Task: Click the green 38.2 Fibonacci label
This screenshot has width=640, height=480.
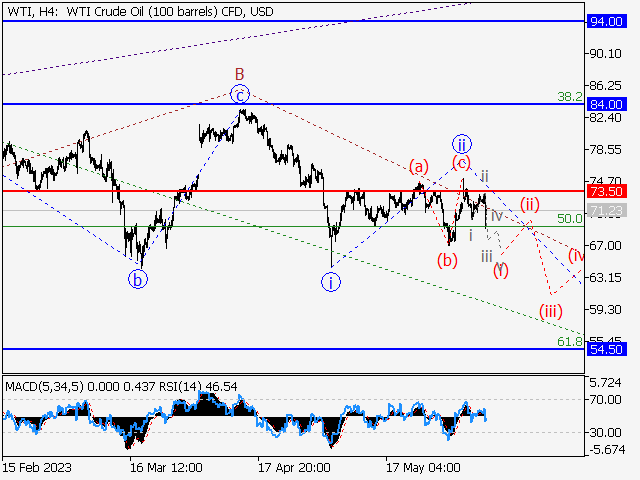Action: tap(570, 97)
